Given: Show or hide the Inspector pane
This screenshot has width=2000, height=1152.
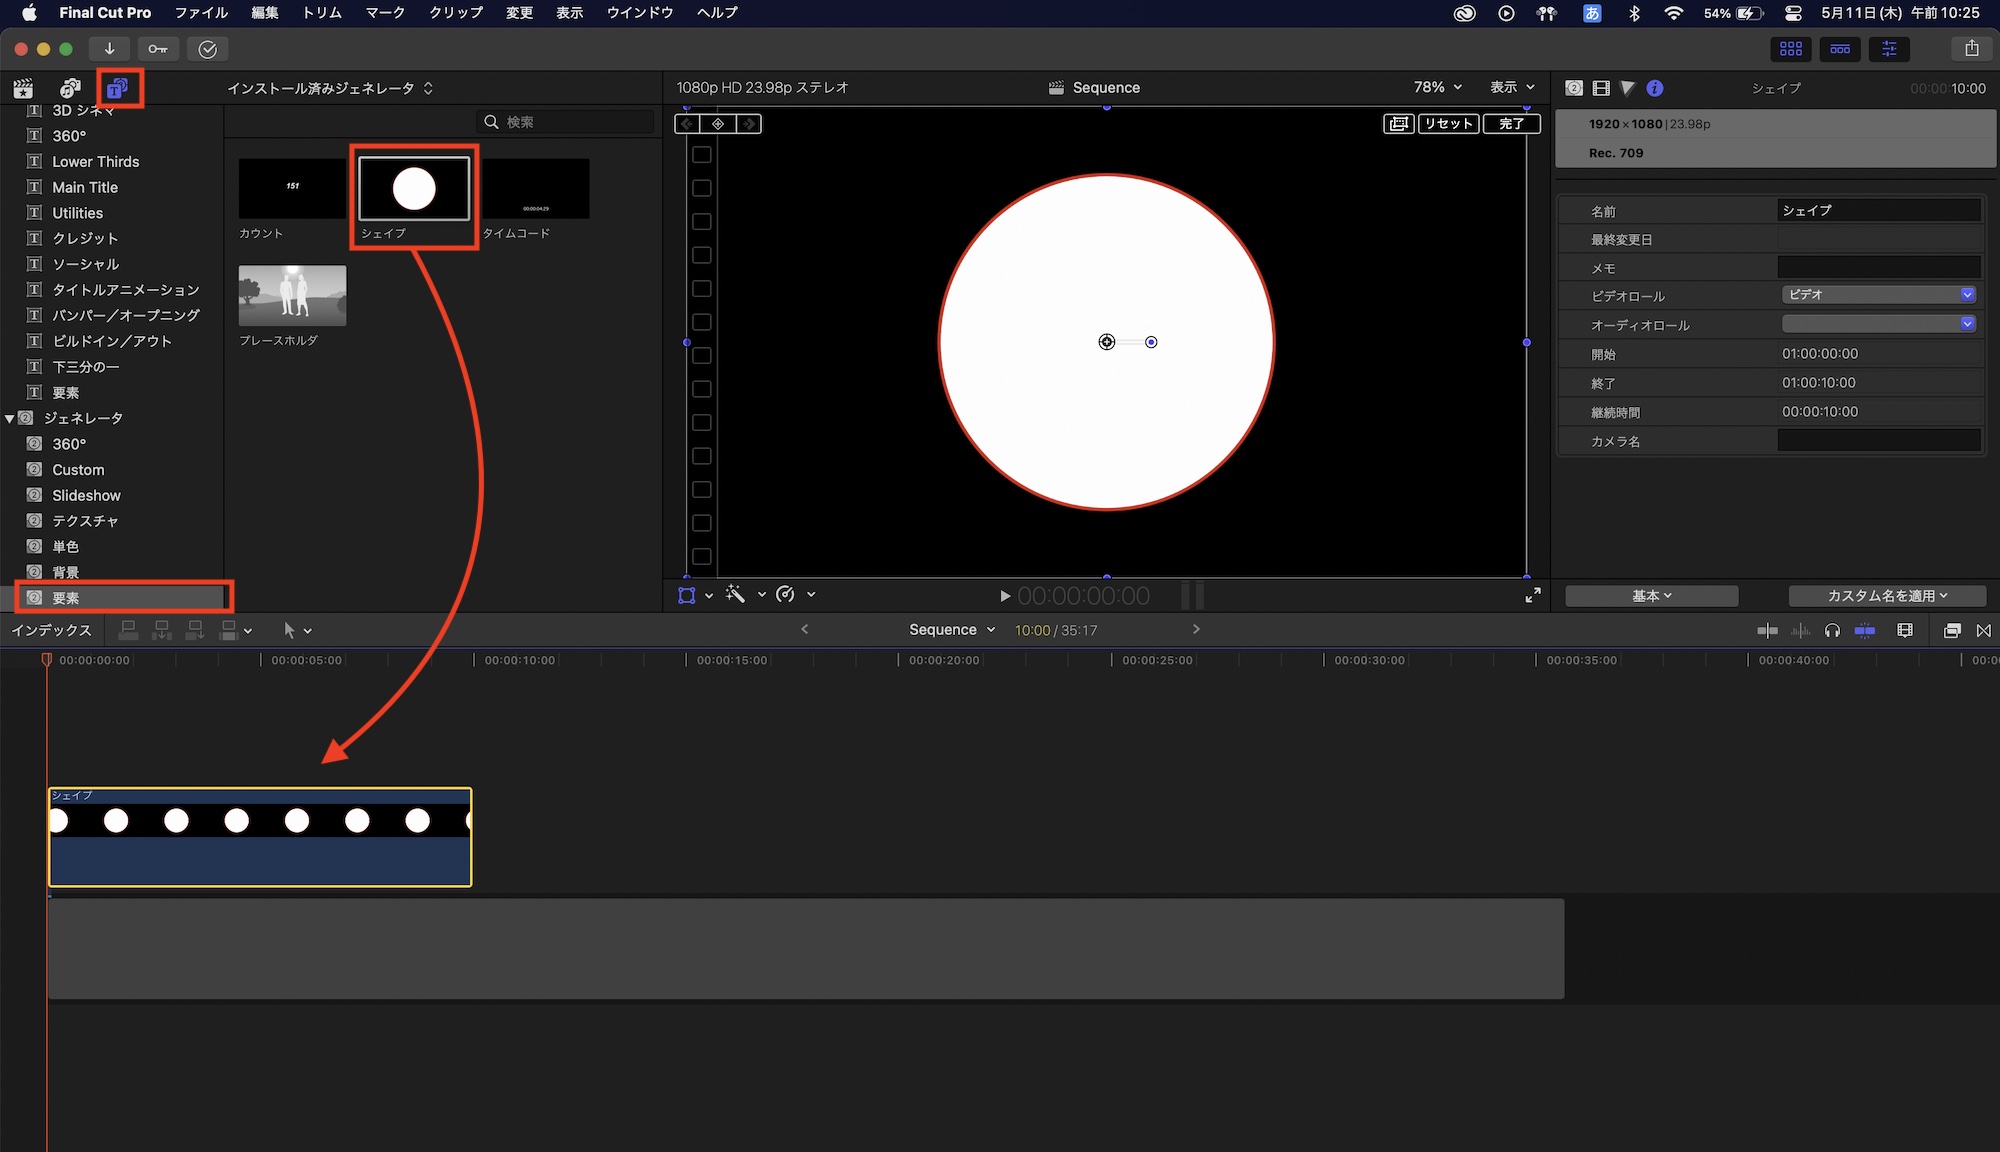Looking at the screenshot, I should [x=1889, y=48].
